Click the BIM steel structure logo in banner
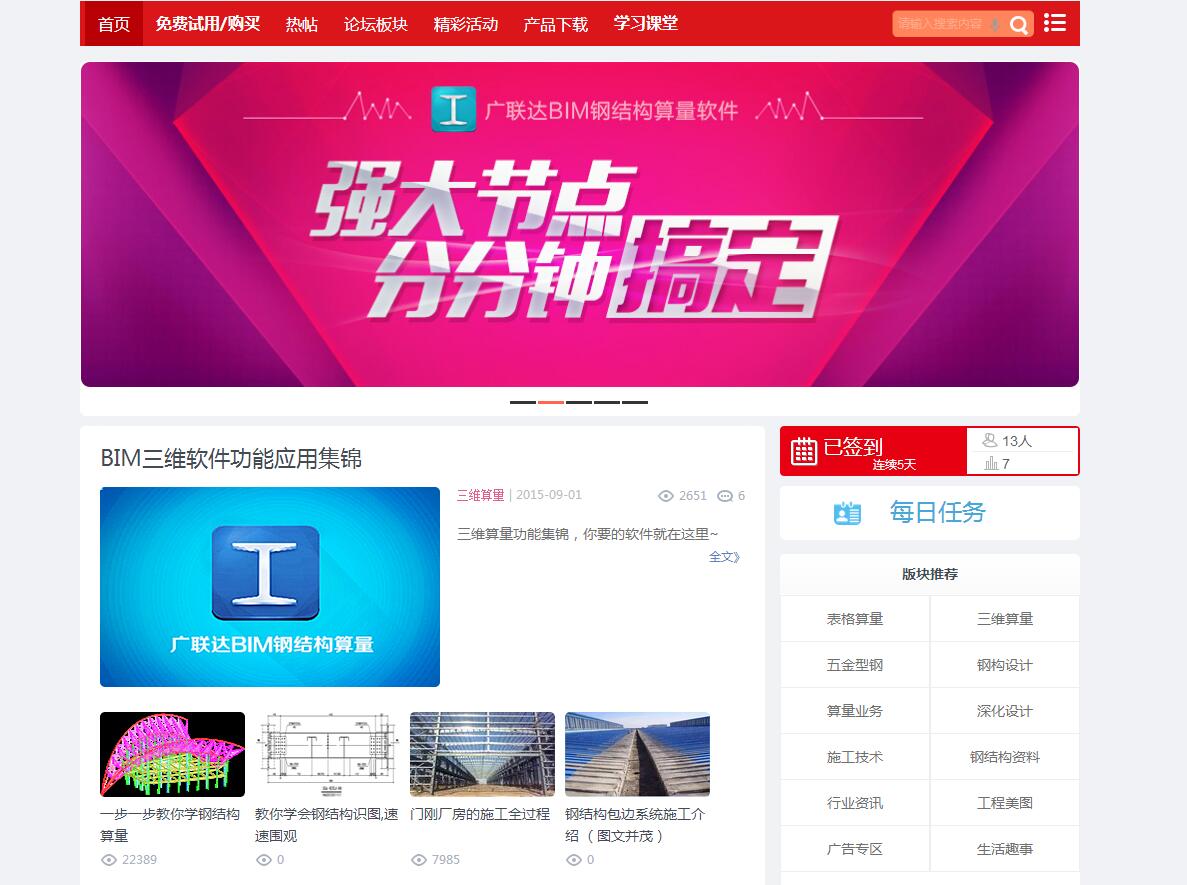Screen dimensions: 1187x885 [453, 109]
